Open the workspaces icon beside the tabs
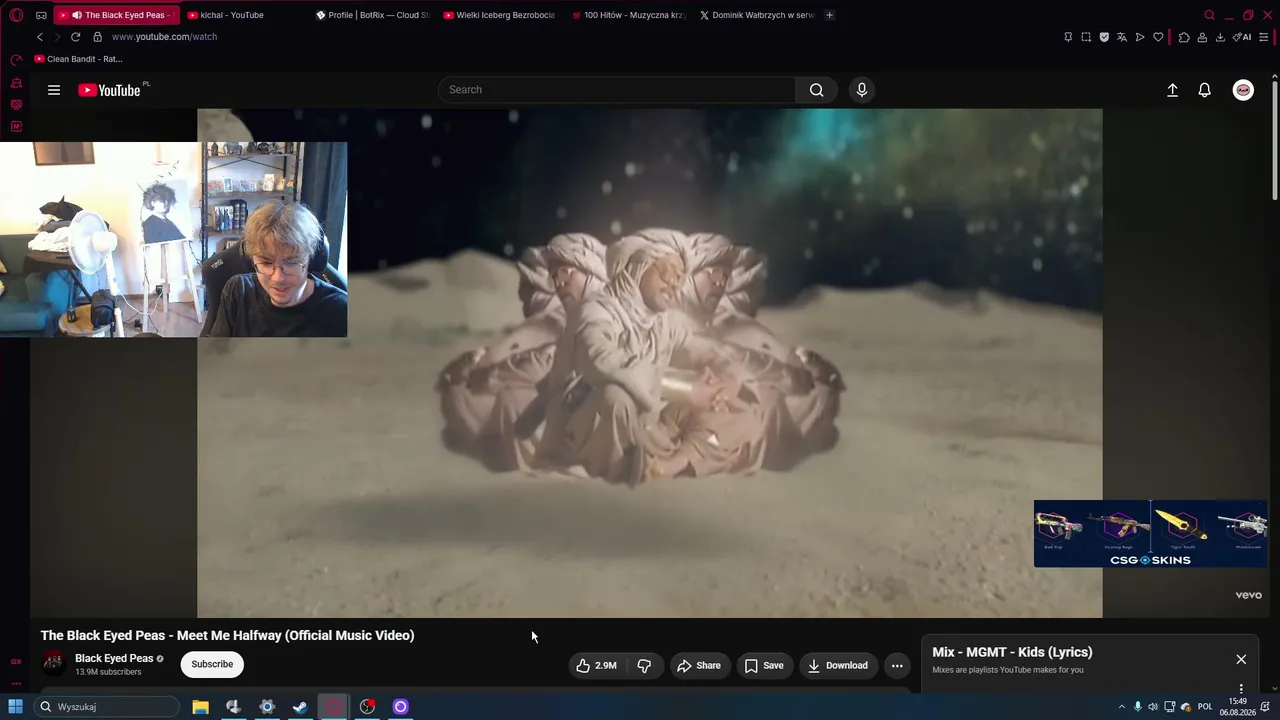1280x720 pixels. click(x=41, y=15)
